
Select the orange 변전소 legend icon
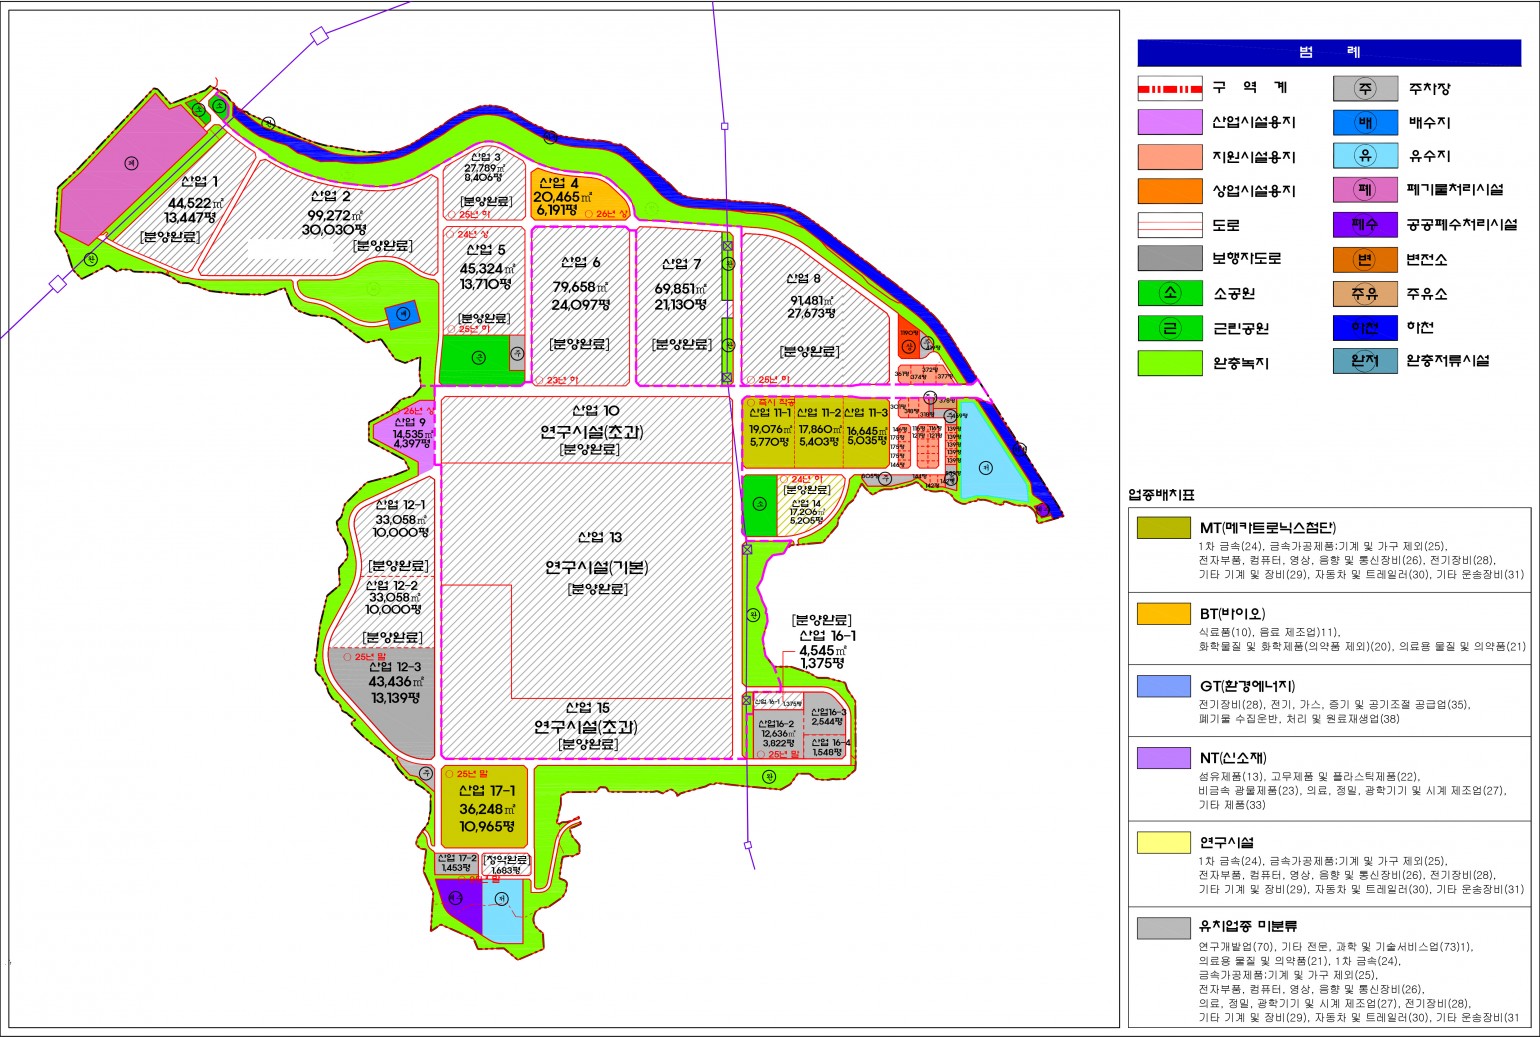pyautogui.click(x=1365, y=259)
